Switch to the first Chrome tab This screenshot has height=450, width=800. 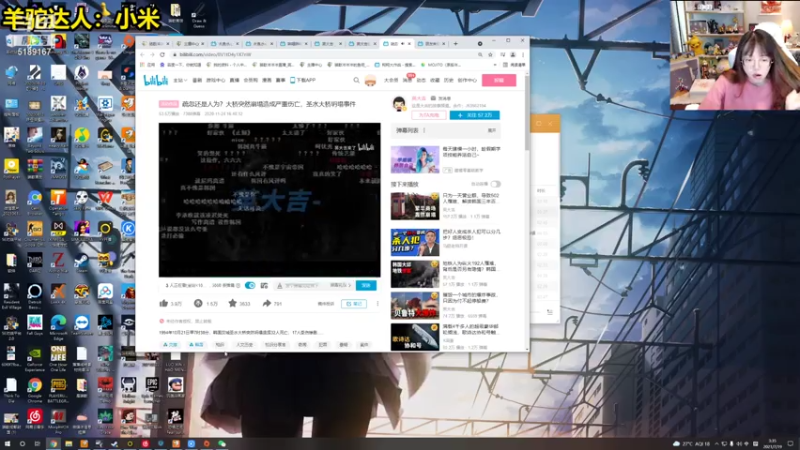(156, 44)
